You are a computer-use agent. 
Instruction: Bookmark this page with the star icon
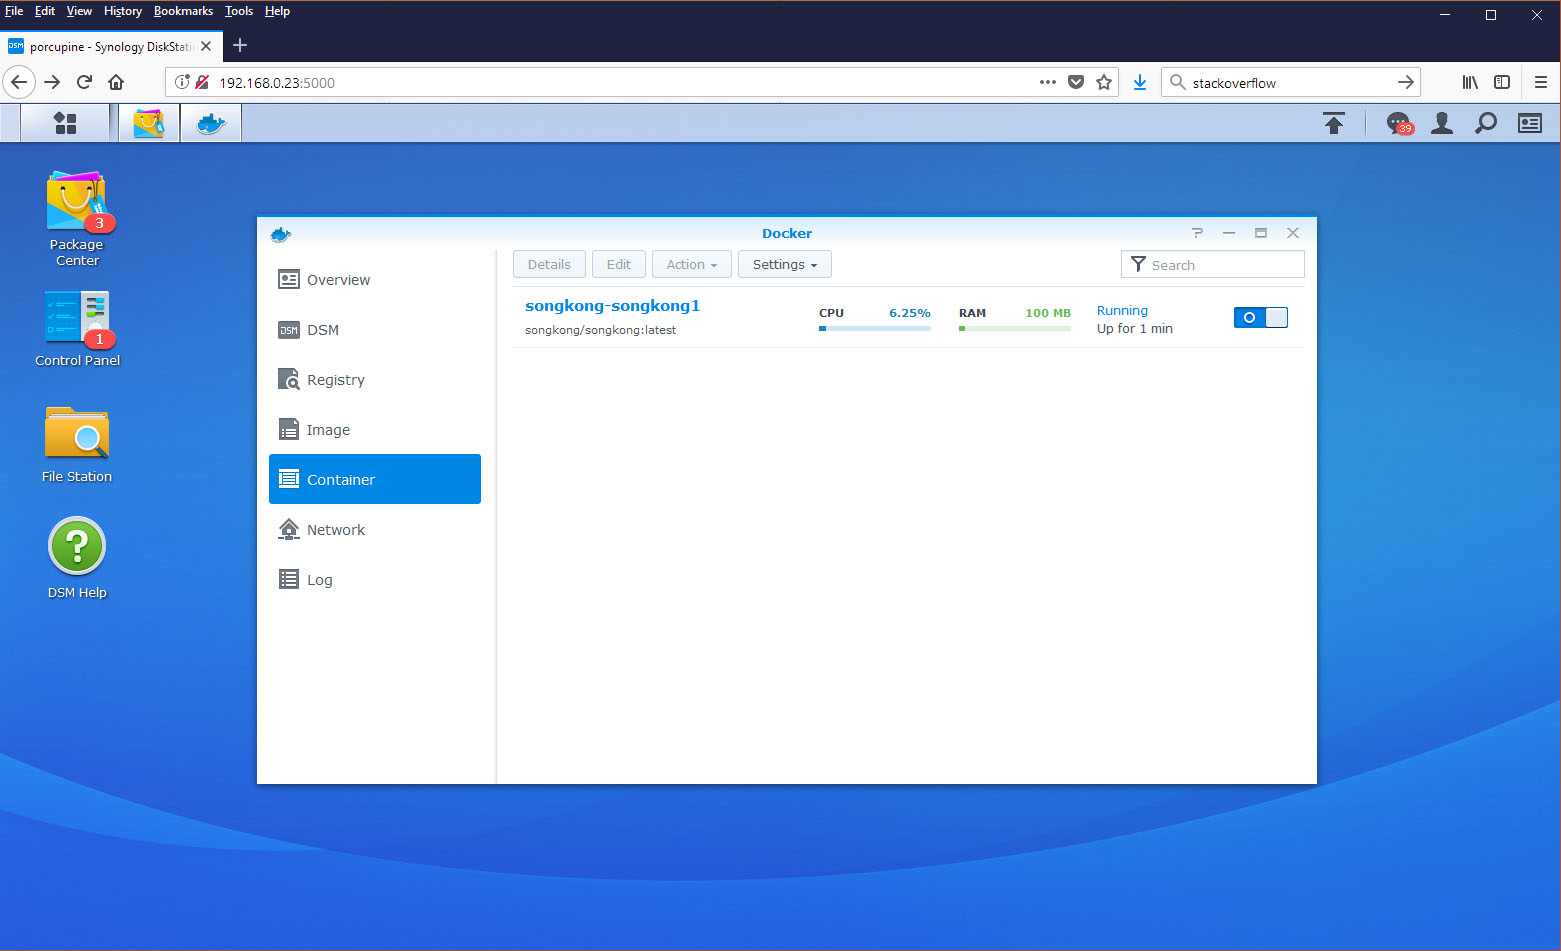[1104, 82]
